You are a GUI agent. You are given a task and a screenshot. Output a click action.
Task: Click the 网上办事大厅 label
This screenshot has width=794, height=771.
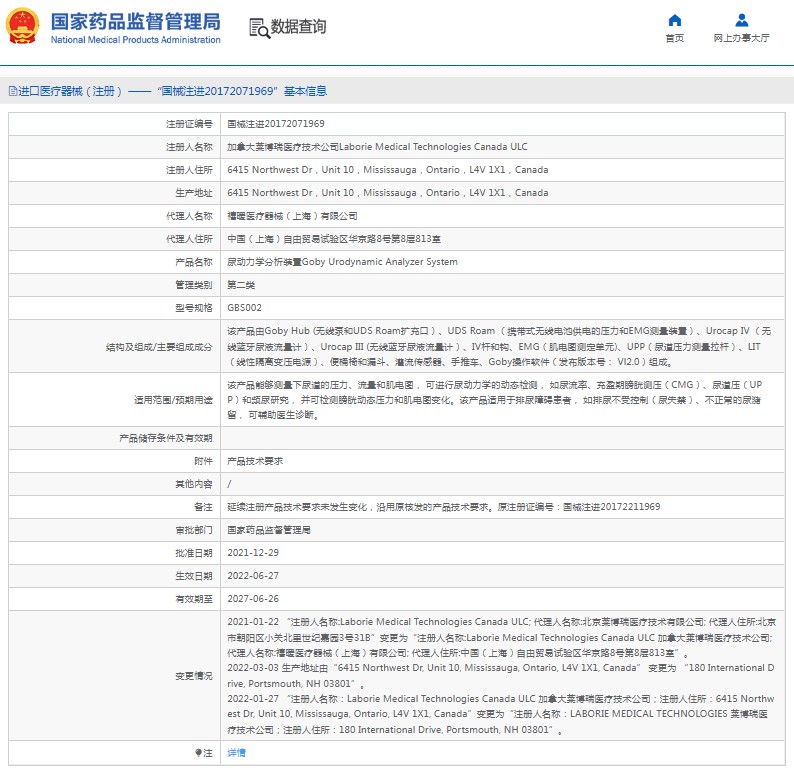click(x=741, y=38)
